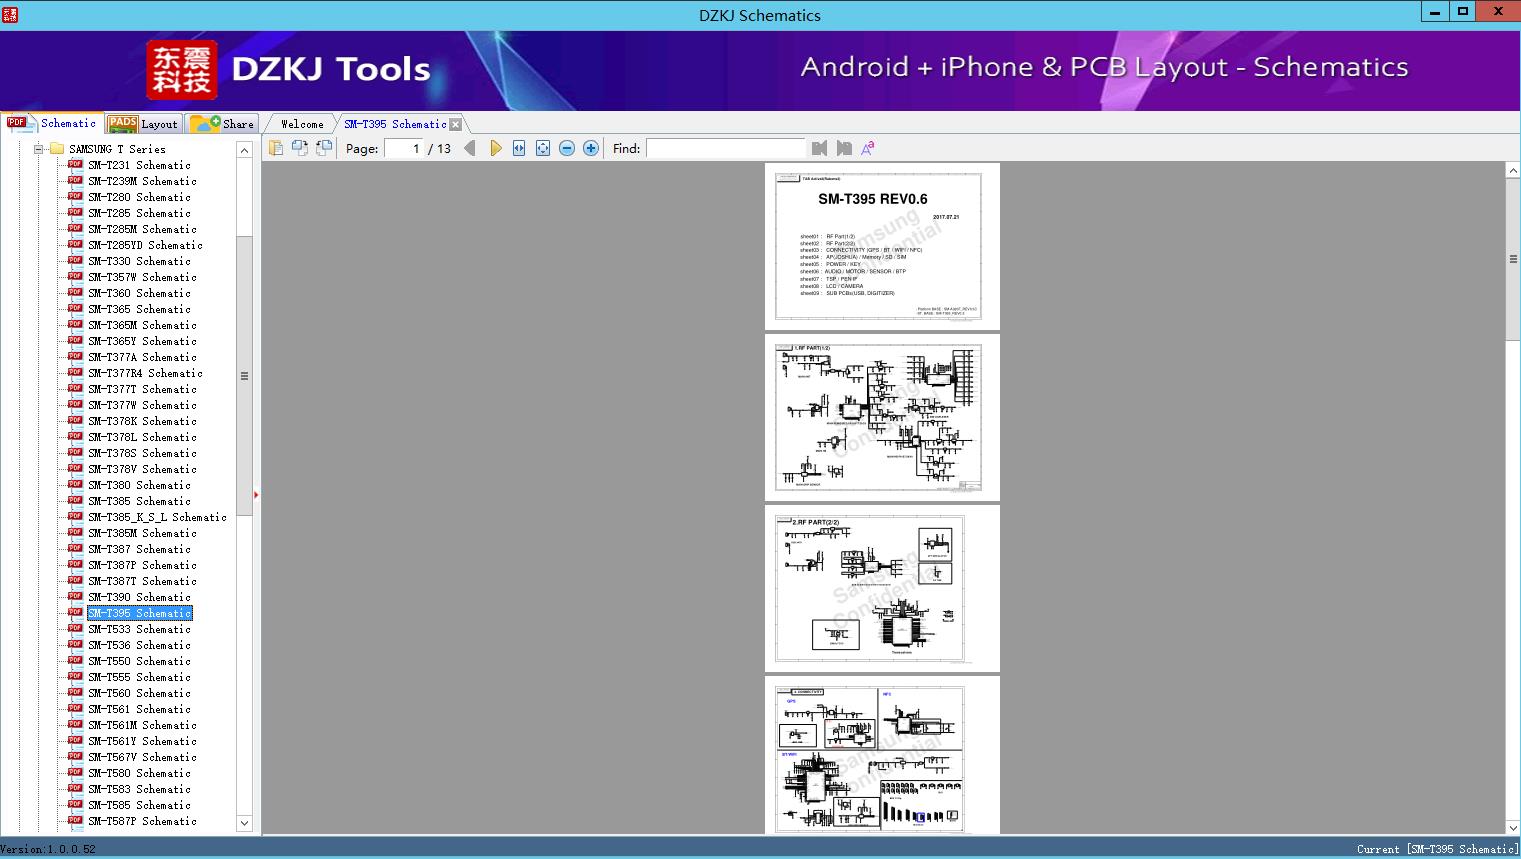The height and width of the screenshot is (859, 1521).
Task: Click PDF icon beside SM-T550 Schematic
Action: [75, 660]
